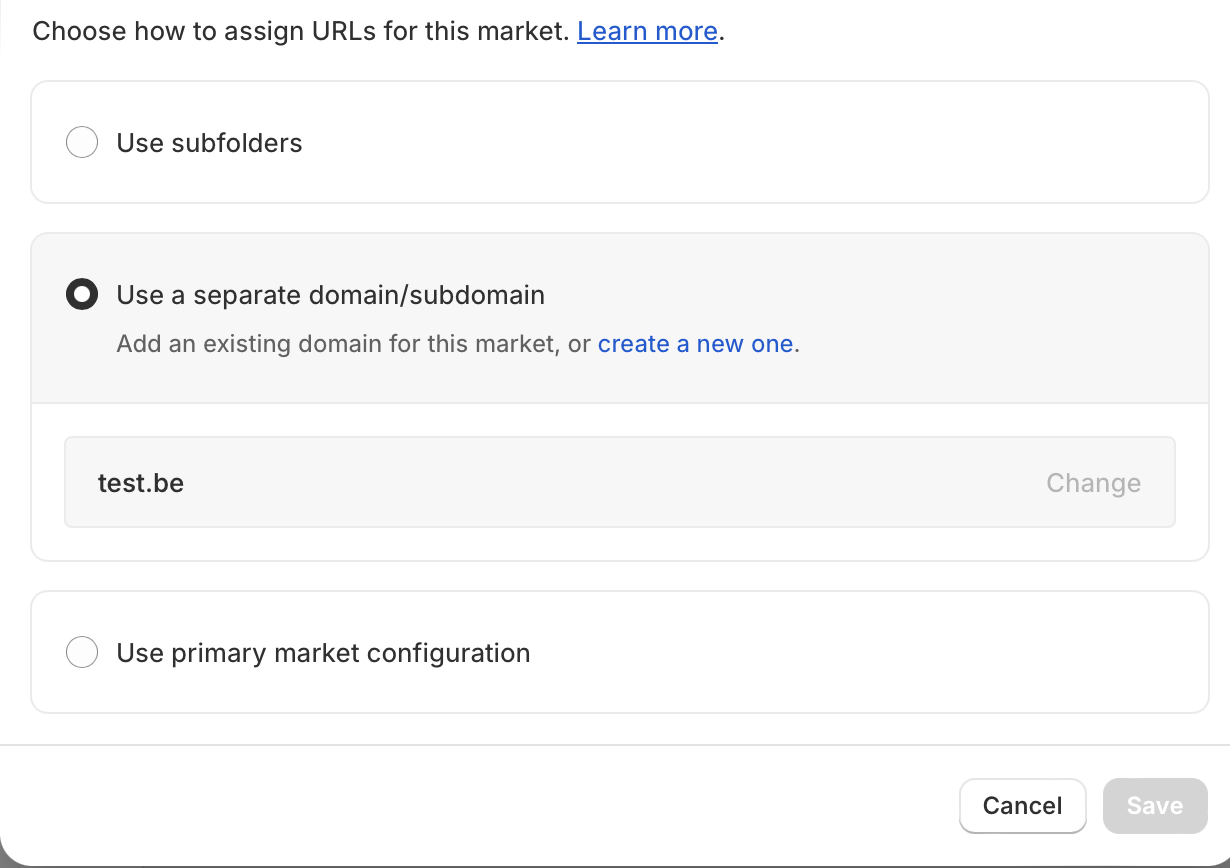The image size is (1230, 868).
Task: Select the Use subfolders radio button
Action: (82, 142)
